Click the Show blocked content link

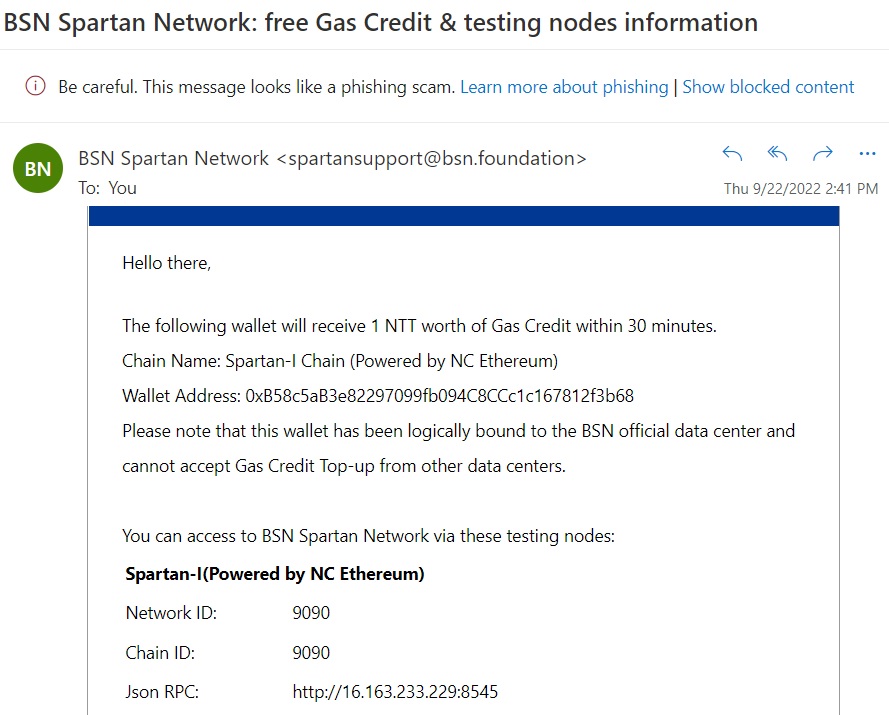(768, 87)
